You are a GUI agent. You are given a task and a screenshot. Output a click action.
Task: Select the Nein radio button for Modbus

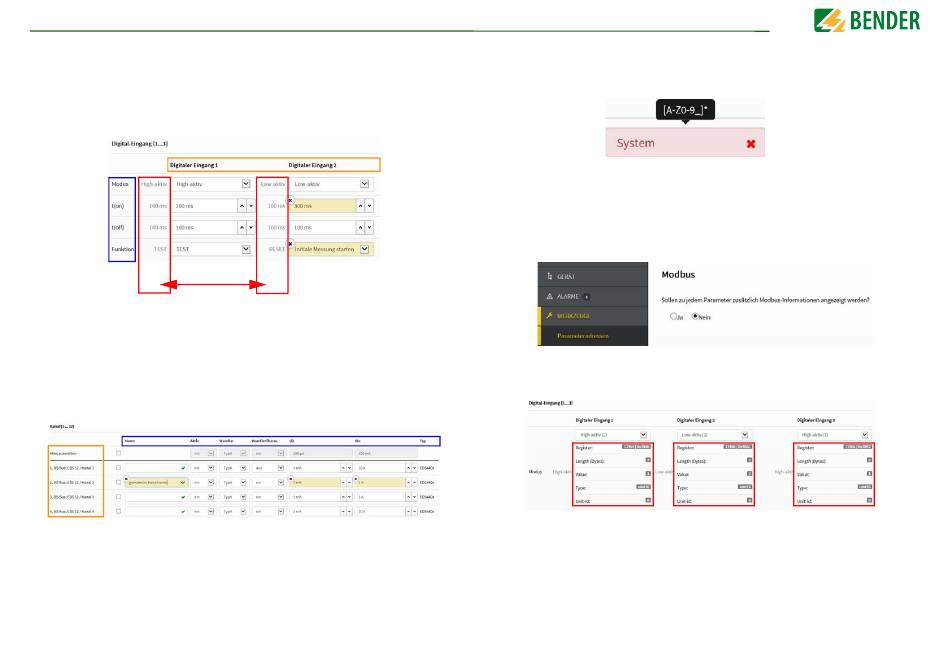tap(695, 316)
